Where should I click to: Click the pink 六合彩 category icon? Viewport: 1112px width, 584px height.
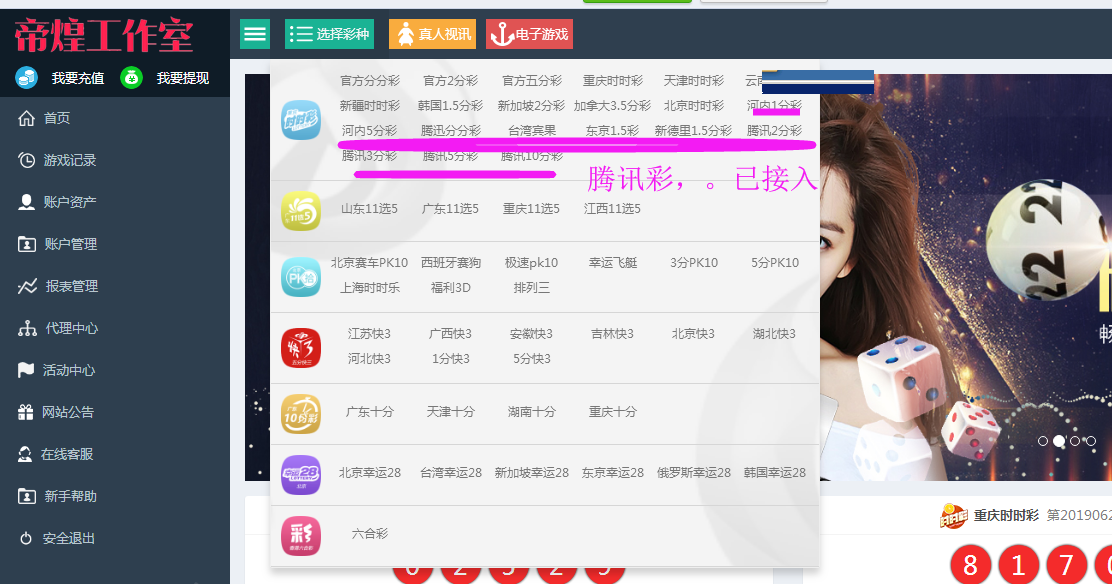click(301, 536)
